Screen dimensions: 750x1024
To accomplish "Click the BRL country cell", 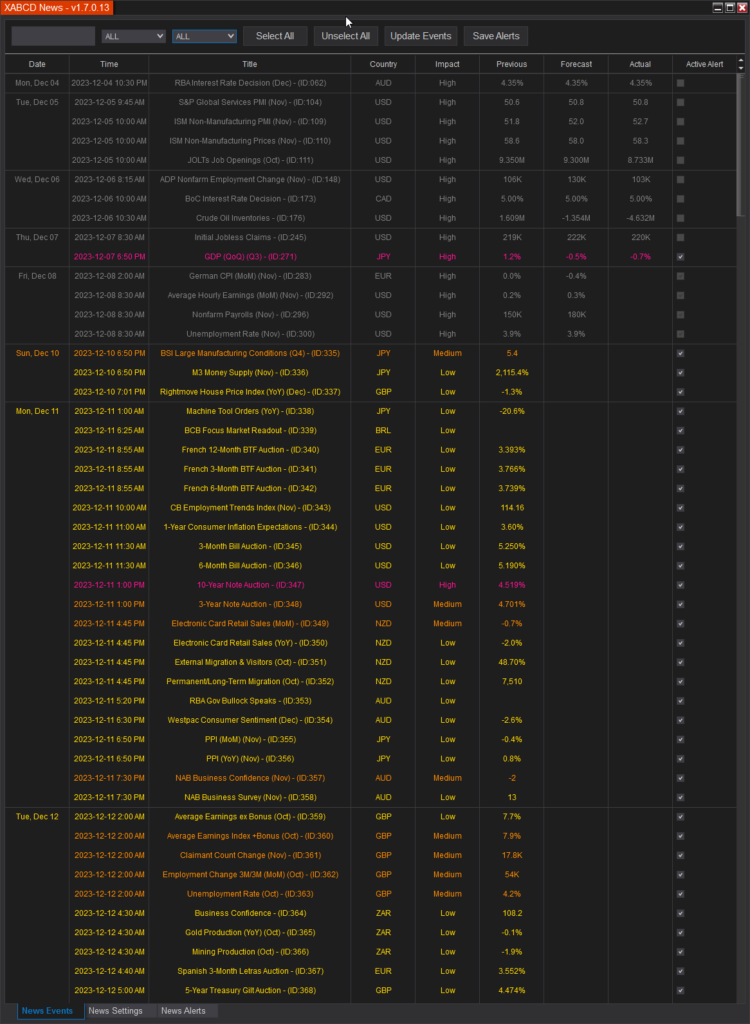I will 383,430.
